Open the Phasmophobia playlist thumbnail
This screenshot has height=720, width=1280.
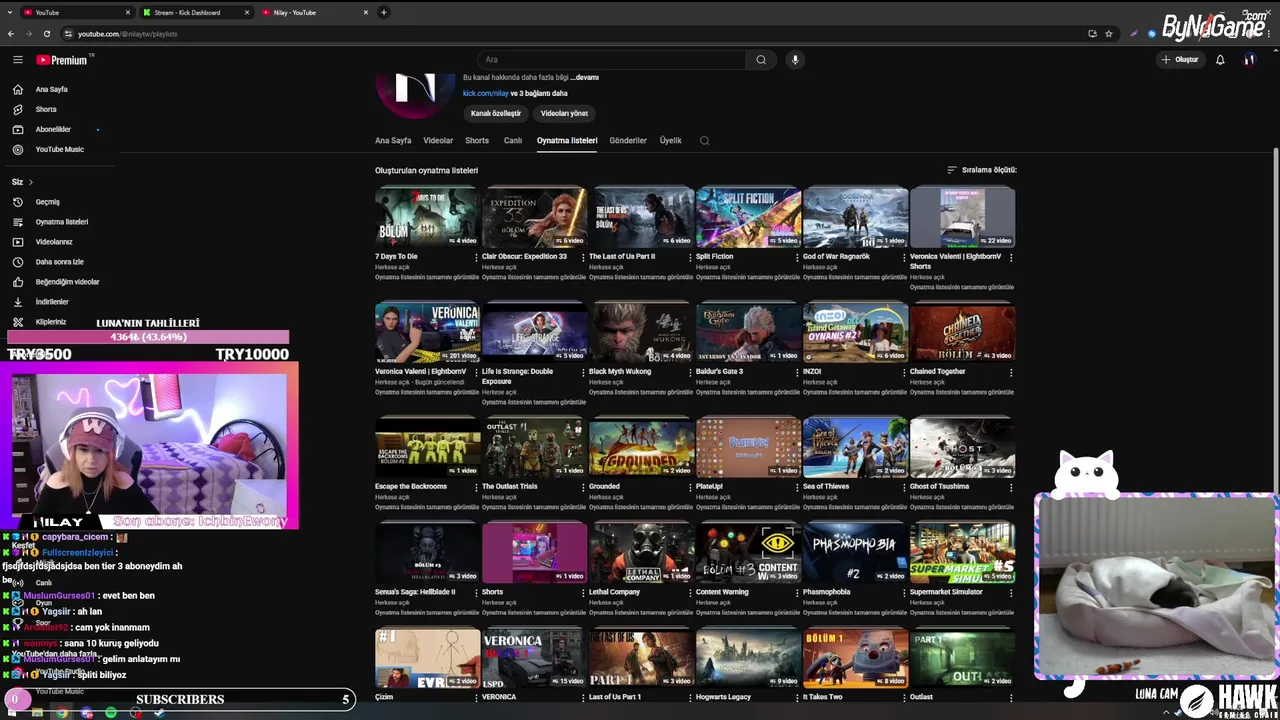855,552
